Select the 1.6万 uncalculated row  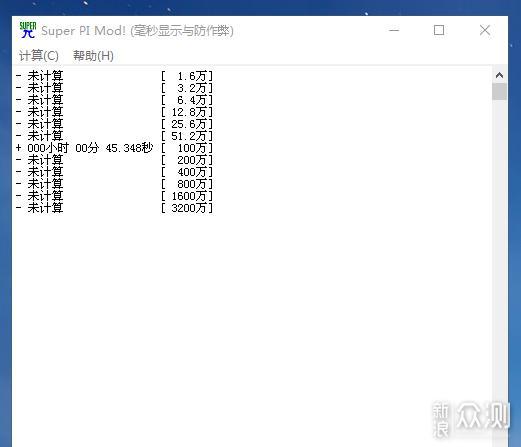tap(114, 76)
